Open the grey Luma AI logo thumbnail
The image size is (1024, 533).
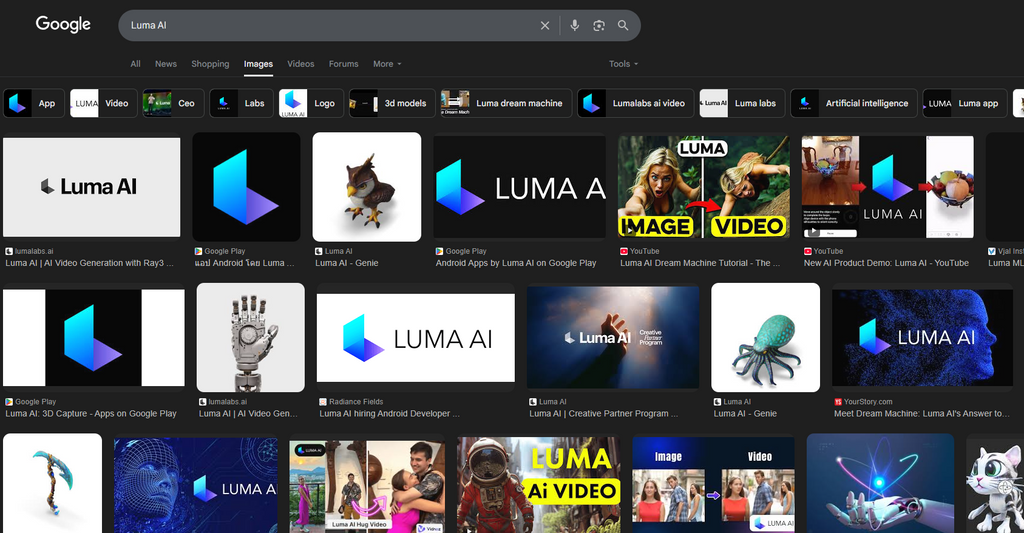coord(92,187)
